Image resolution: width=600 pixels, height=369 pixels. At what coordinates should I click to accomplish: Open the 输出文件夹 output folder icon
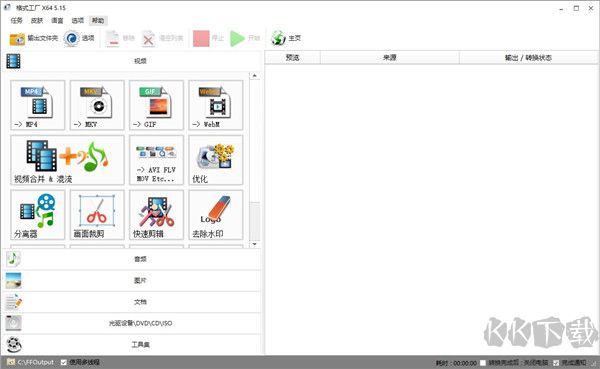click(x=17, y=39)
